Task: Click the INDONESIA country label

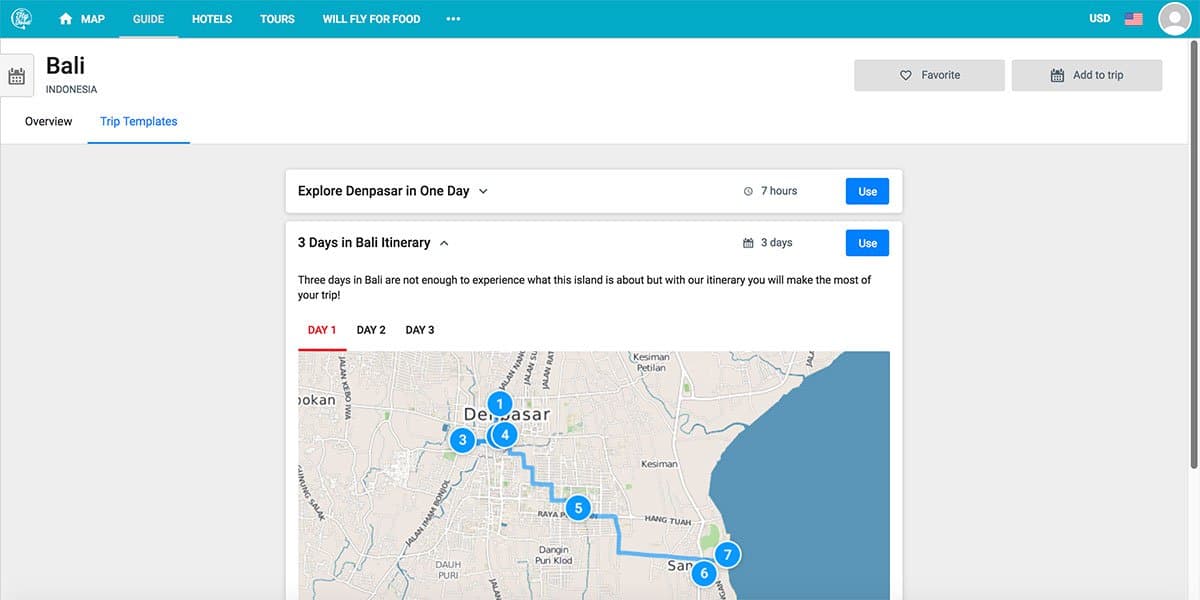Action: pos(71,89)
